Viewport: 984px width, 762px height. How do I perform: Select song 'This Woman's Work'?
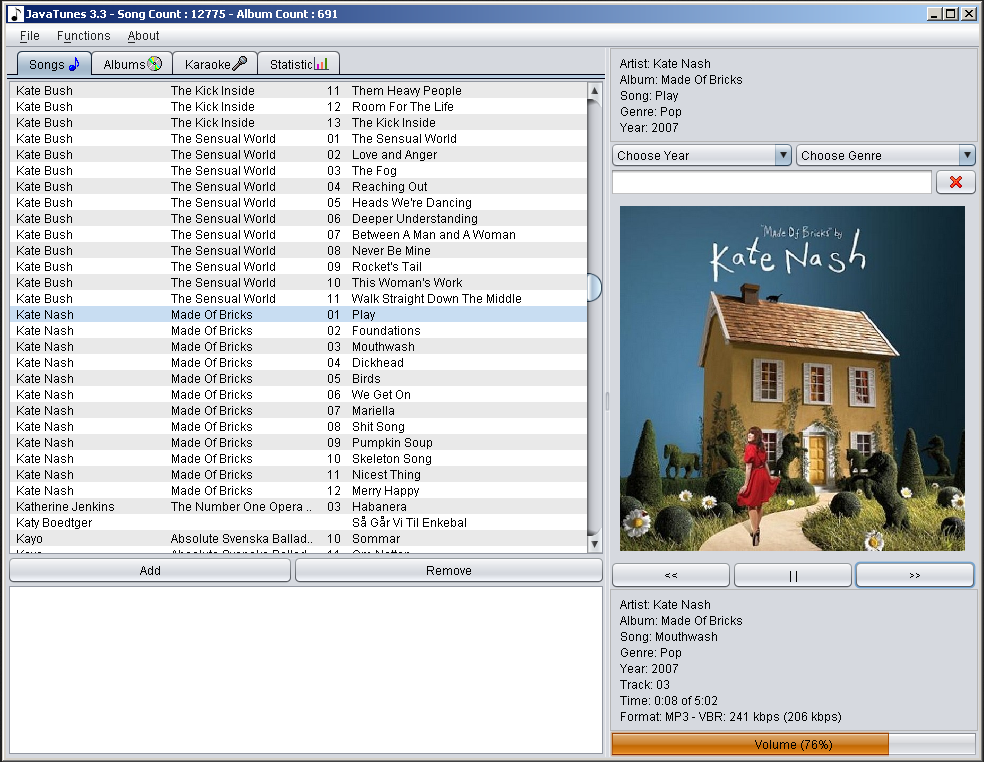coord(299,282)
